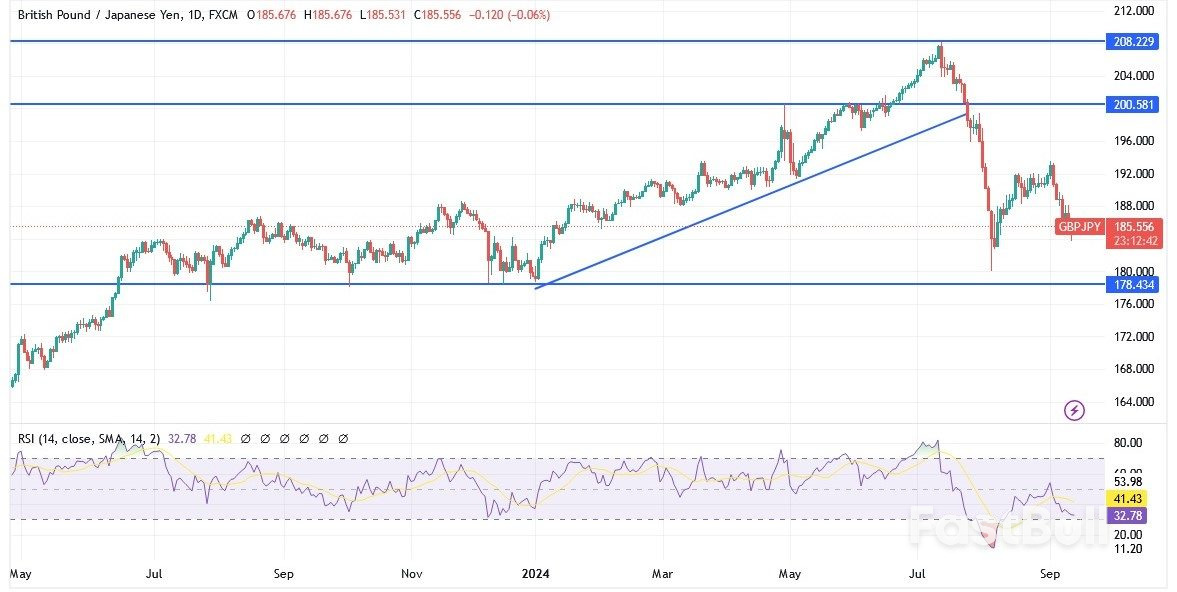Image resolution: width=1177 pixels, height=592 pixels.
Task: Click the third crossed-circle icon in RSI header
Action: (x=285, y=438)
